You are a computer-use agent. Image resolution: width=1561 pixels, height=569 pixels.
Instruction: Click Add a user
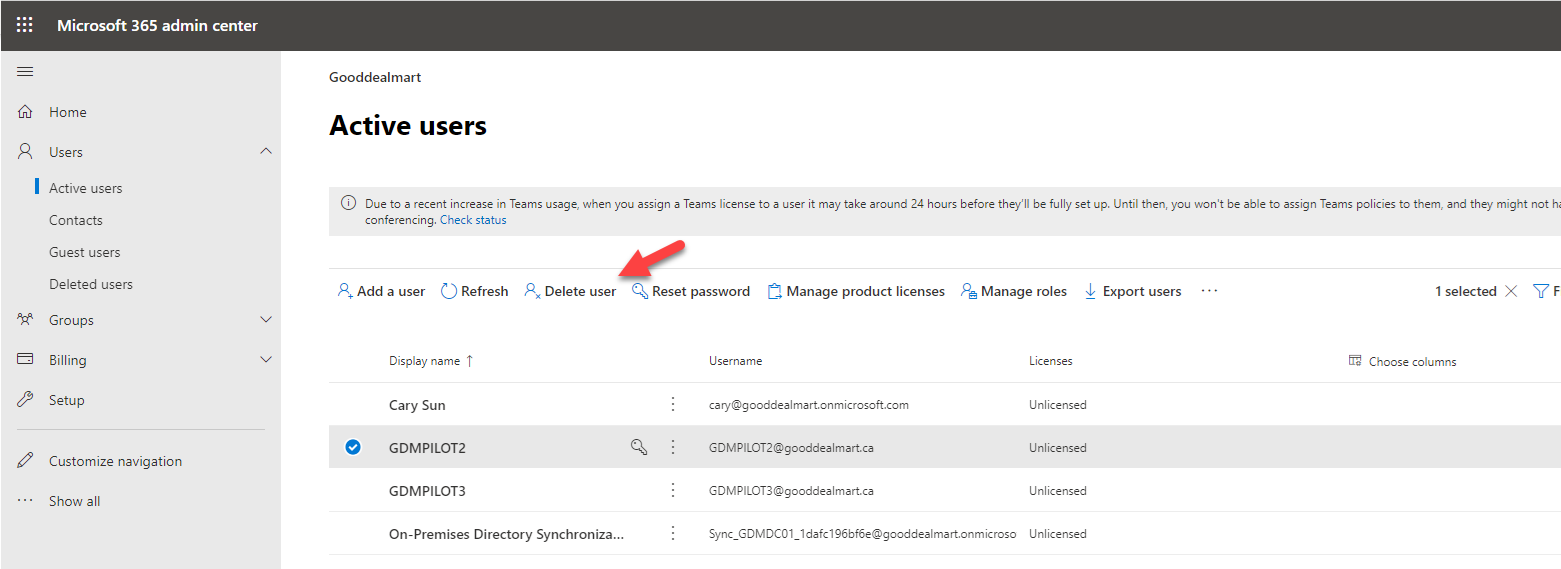(381, 291)
